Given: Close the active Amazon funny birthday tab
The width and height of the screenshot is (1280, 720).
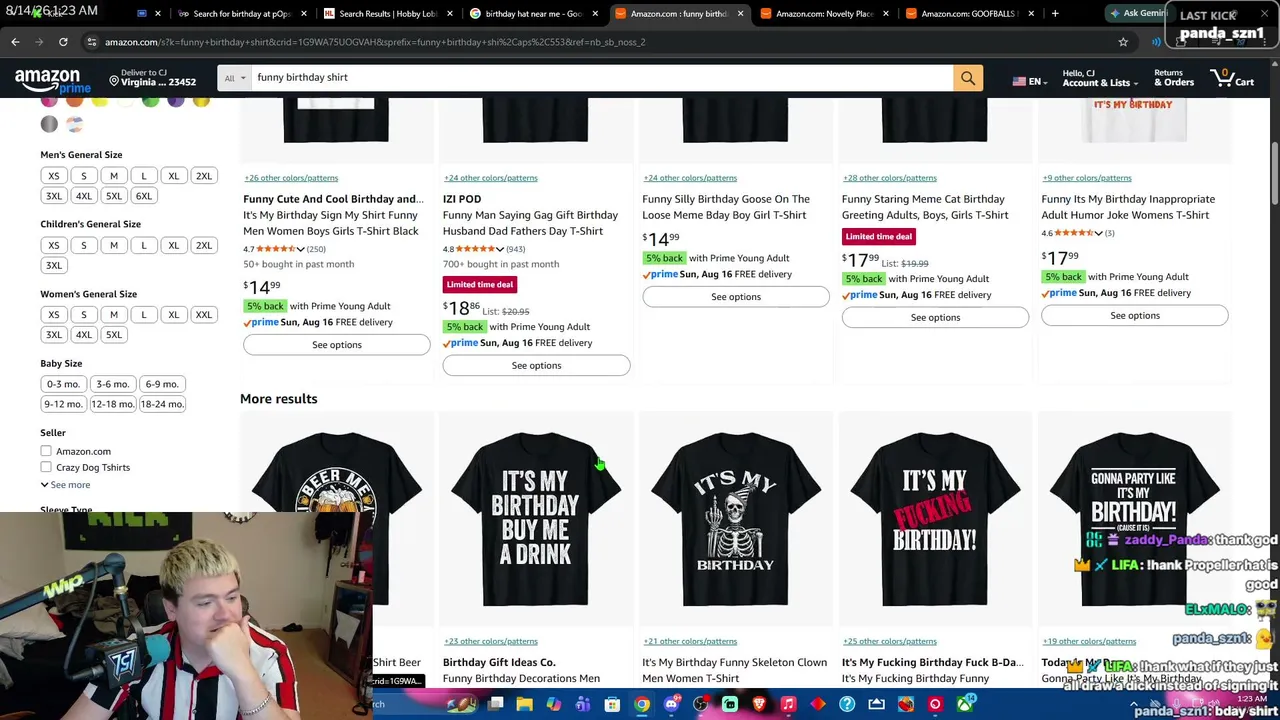Looking at the screenshot, I should pos(740,14).
